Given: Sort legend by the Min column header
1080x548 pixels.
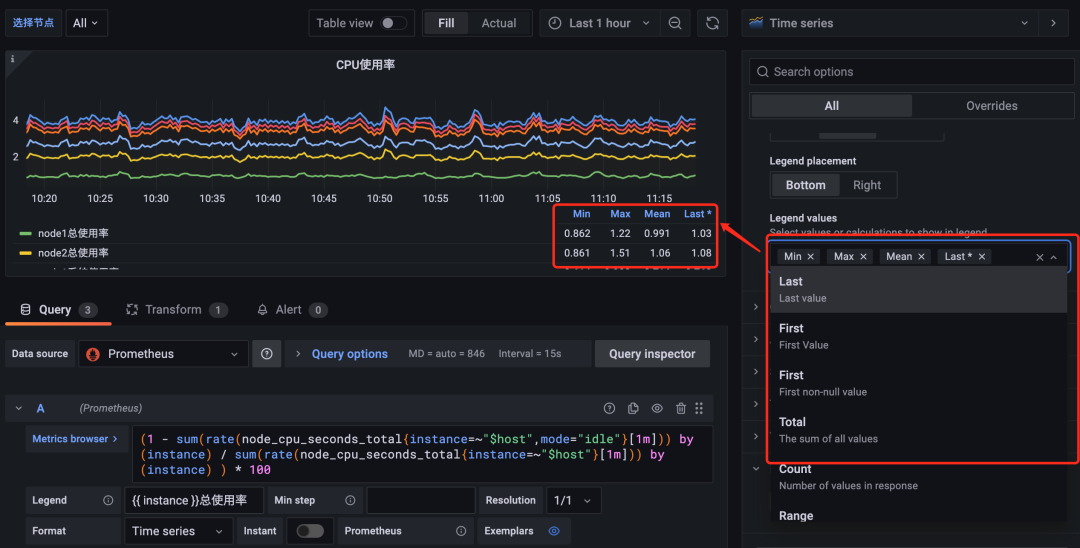Looking at the screenshot, I should tap(581, 214).
